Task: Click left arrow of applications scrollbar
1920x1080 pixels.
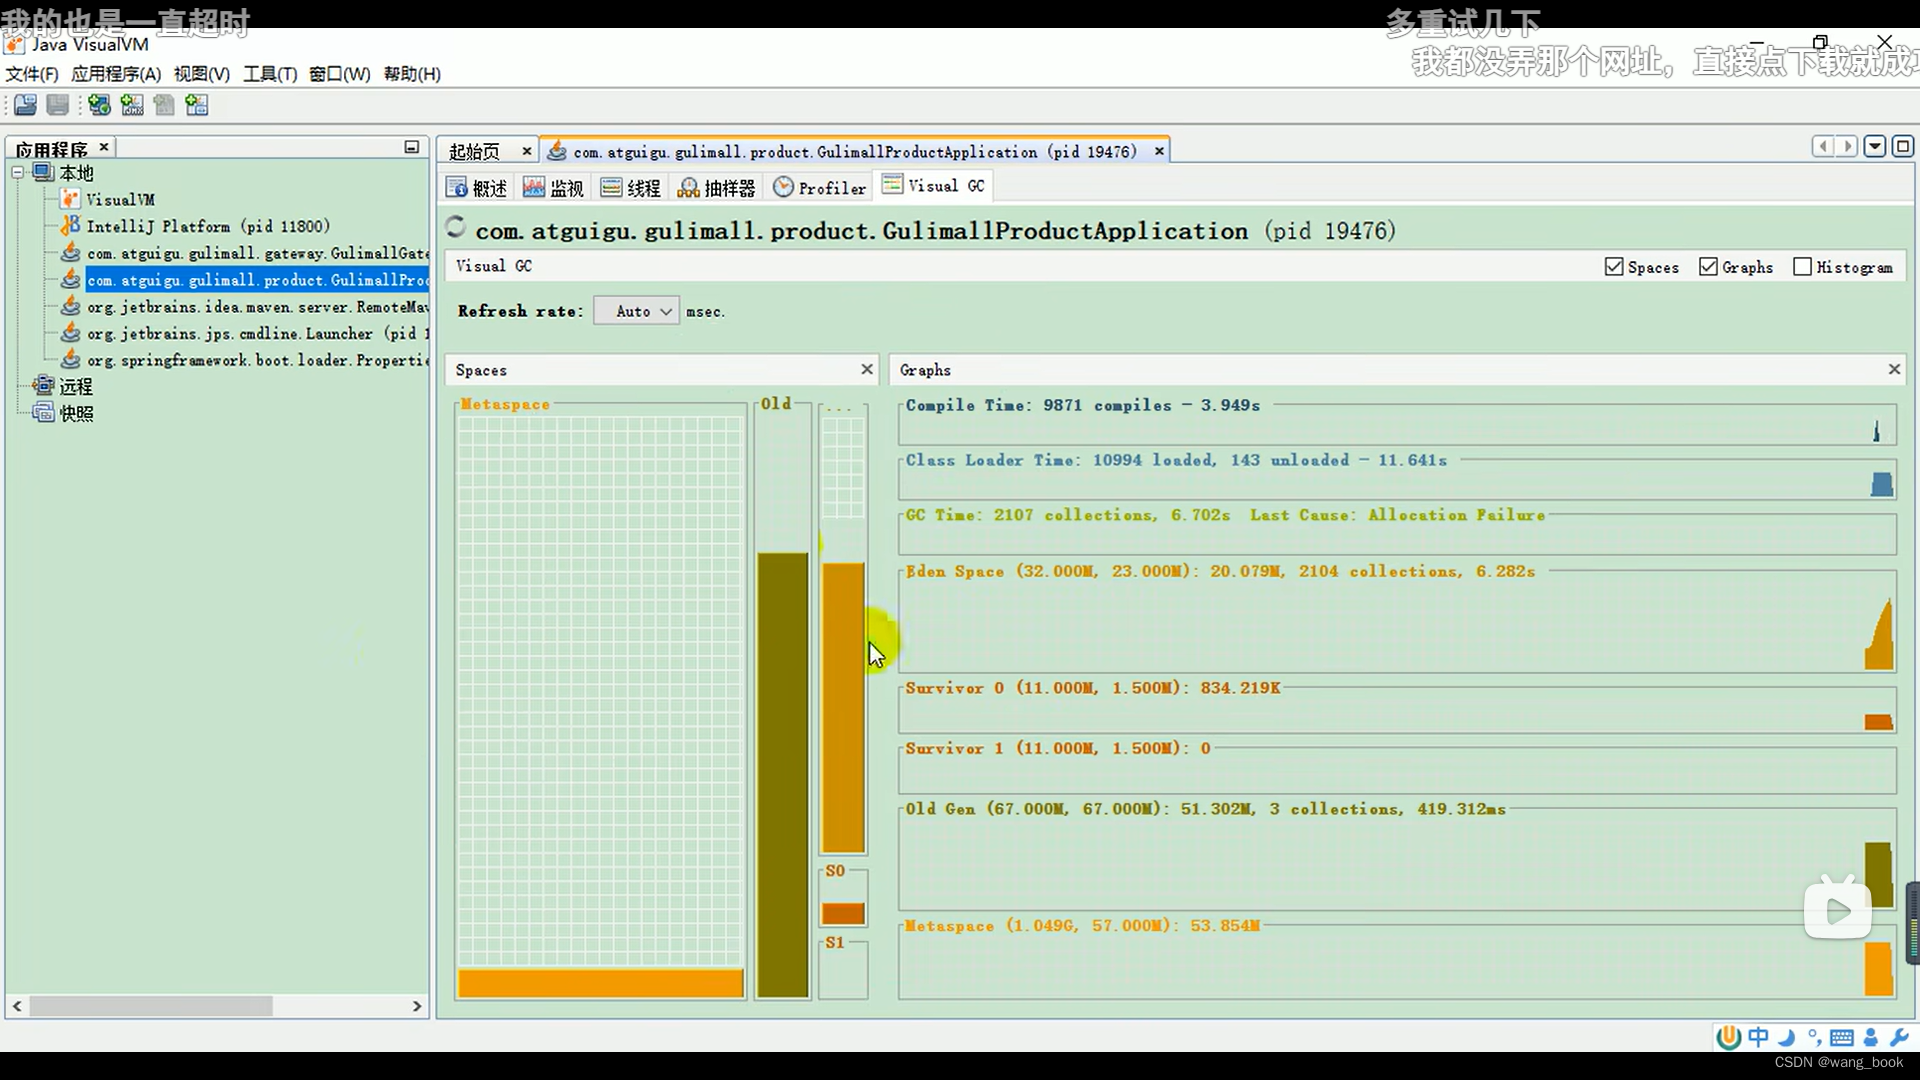Action: click(17, 1006)
